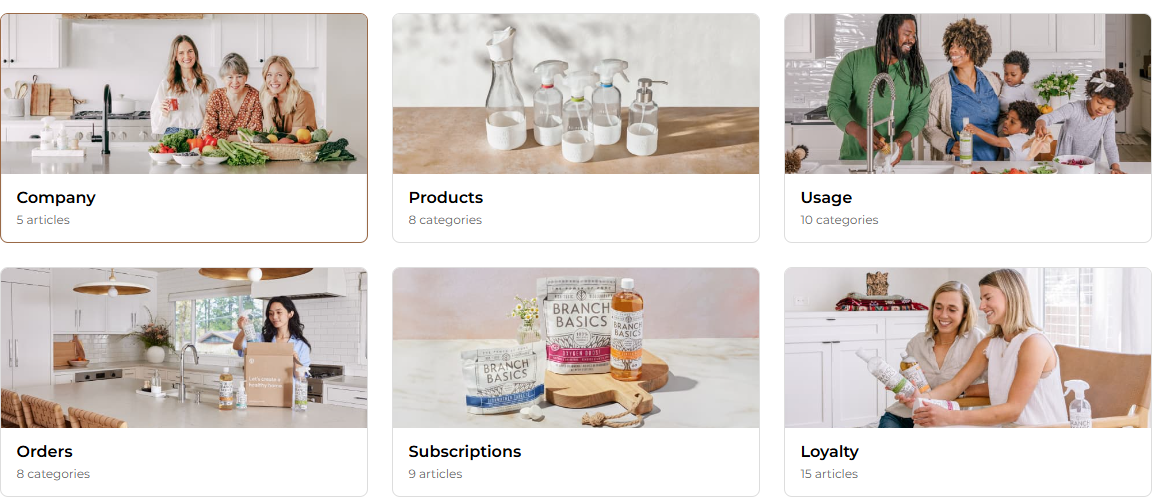Click the "8 categories" text under Orders
Viewport: 1153px width, 504px height.
[53, 474]
